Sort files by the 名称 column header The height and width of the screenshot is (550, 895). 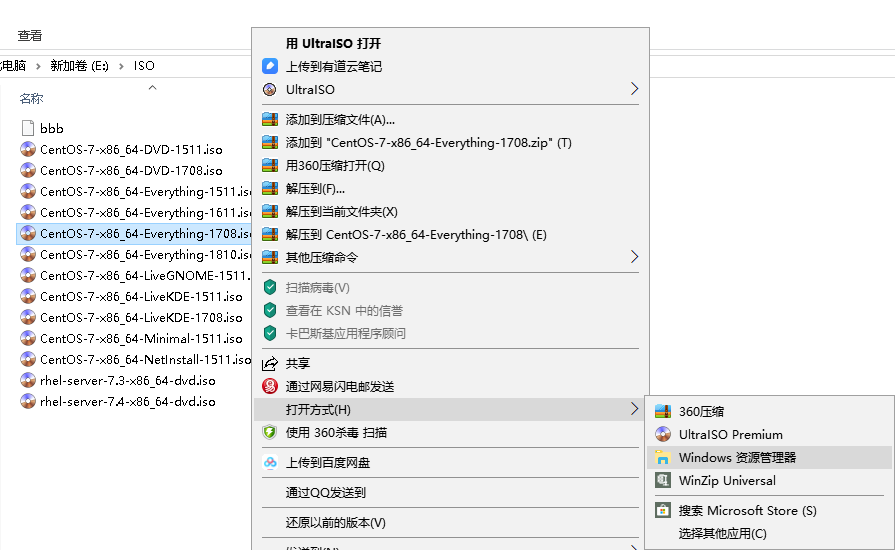tap(32, 99)
